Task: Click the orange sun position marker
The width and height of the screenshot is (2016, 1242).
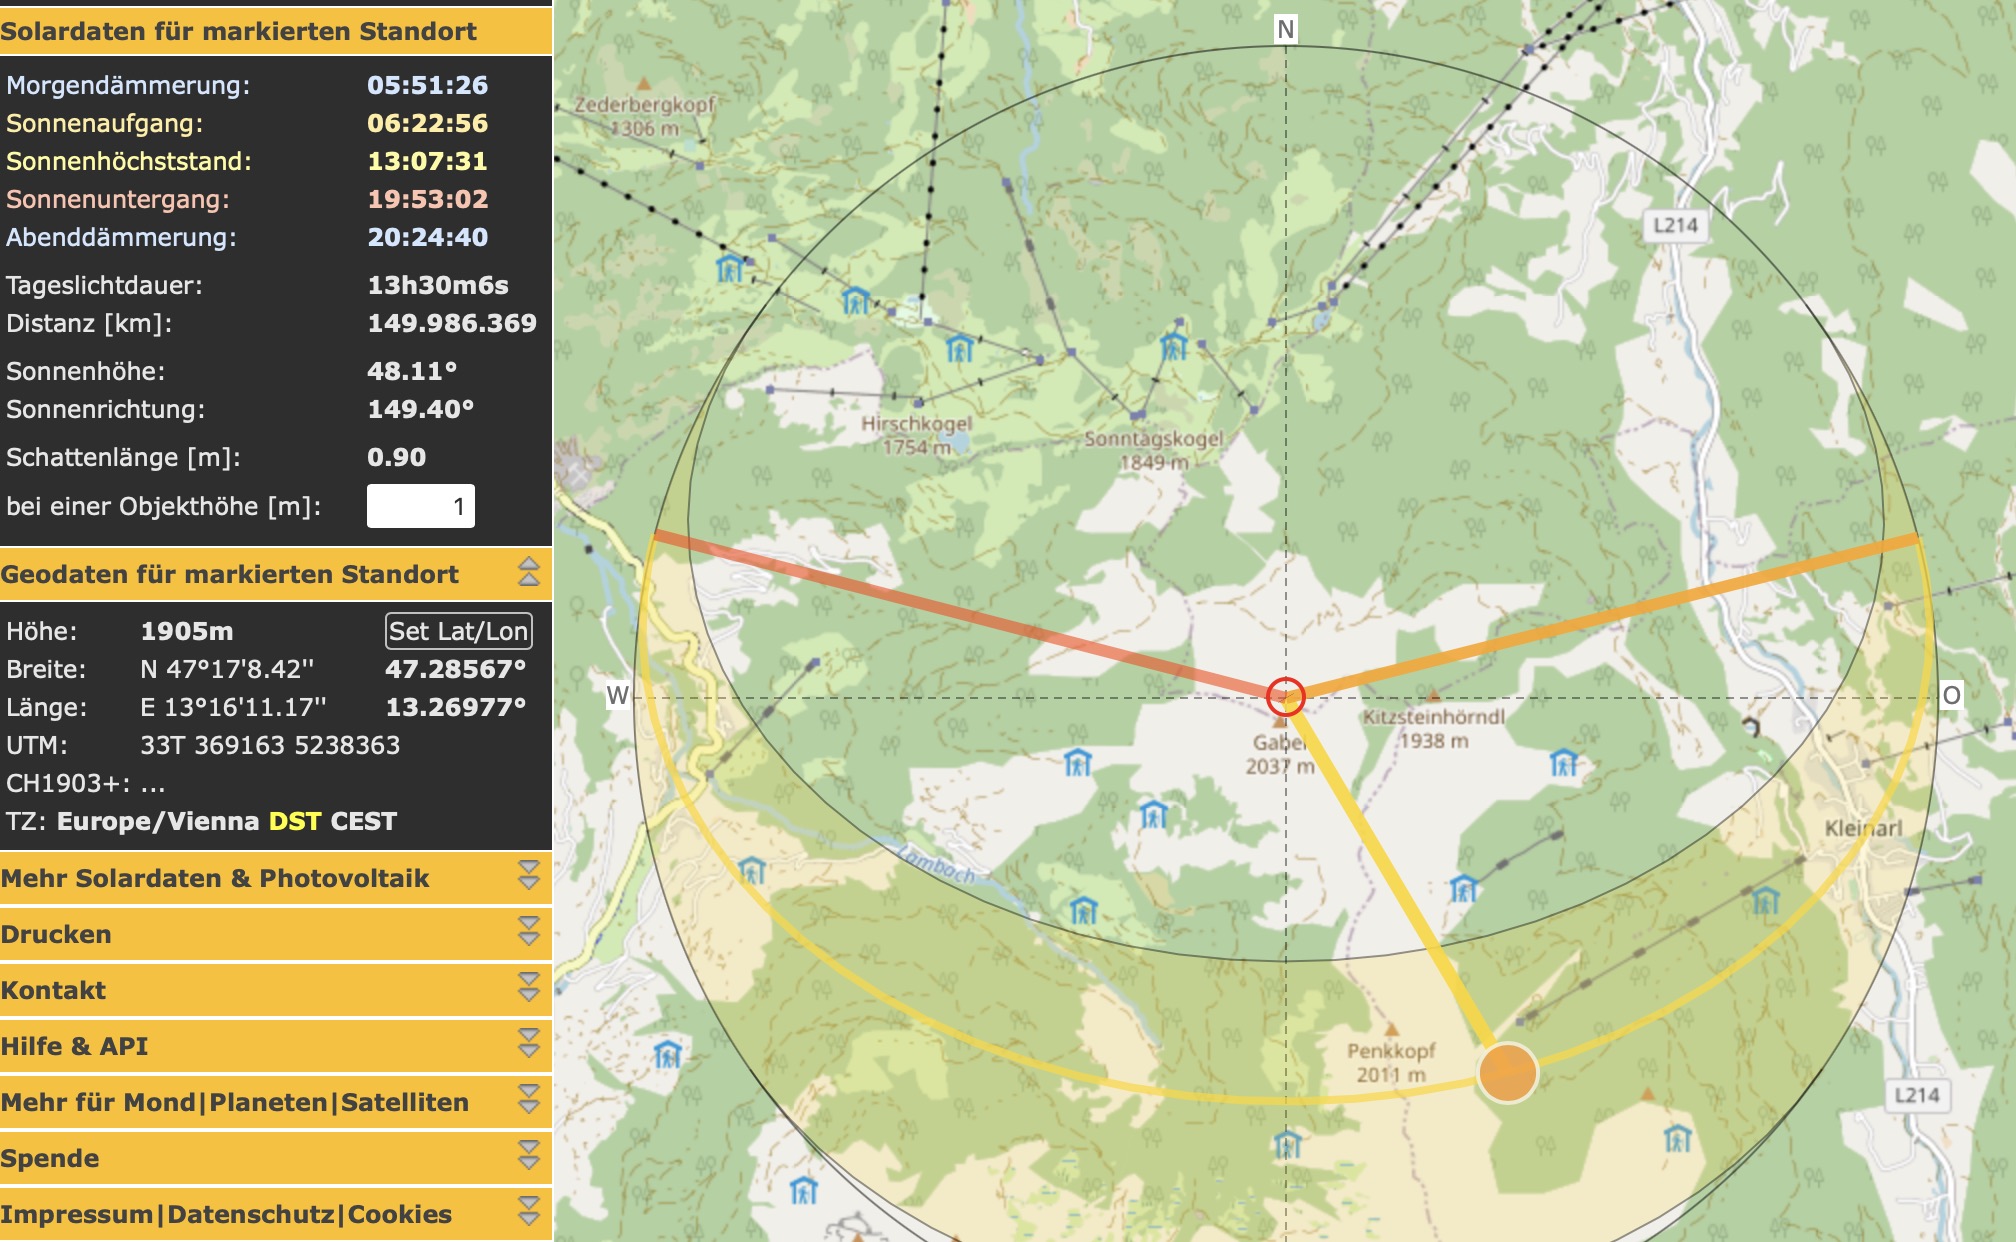Action: pyautogui.click(x=1507, y=1072)
